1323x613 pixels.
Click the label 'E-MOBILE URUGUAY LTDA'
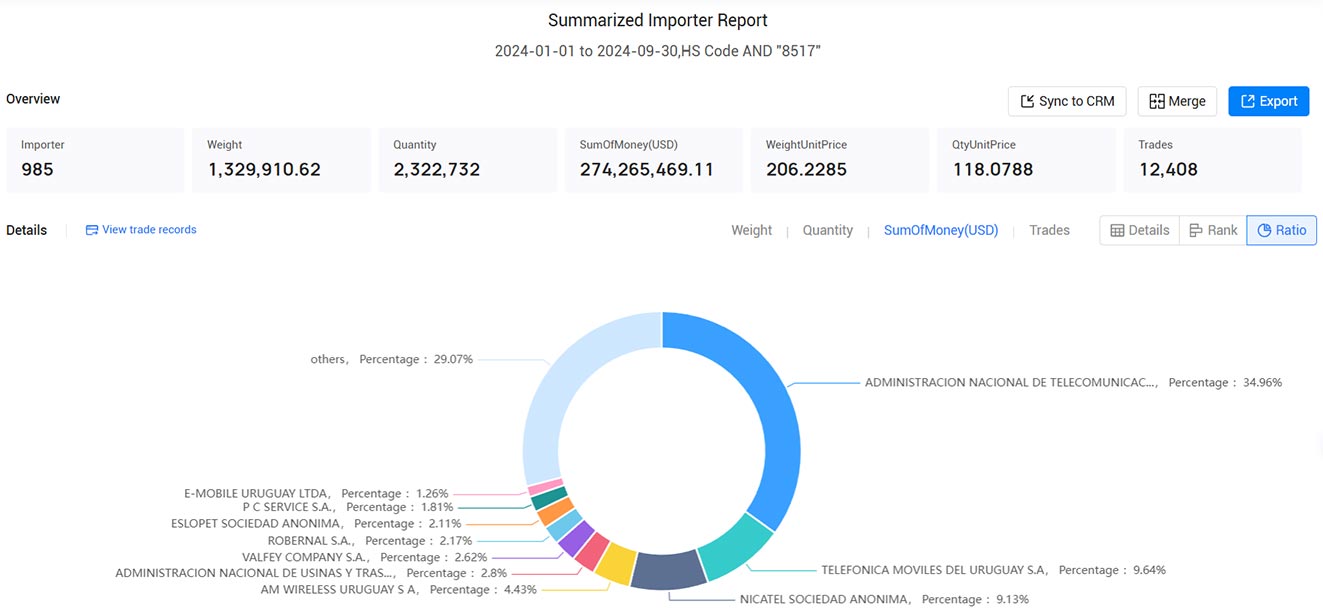point(257,493)
